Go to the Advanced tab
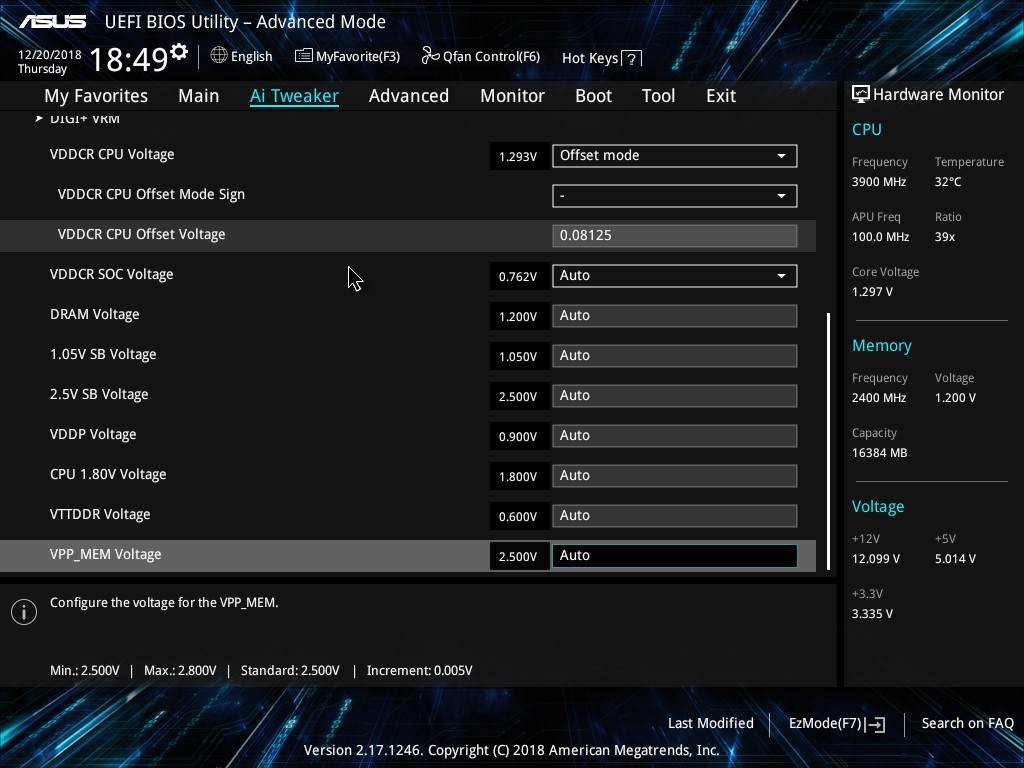The image size is (1024, 768). click(409, 96)
